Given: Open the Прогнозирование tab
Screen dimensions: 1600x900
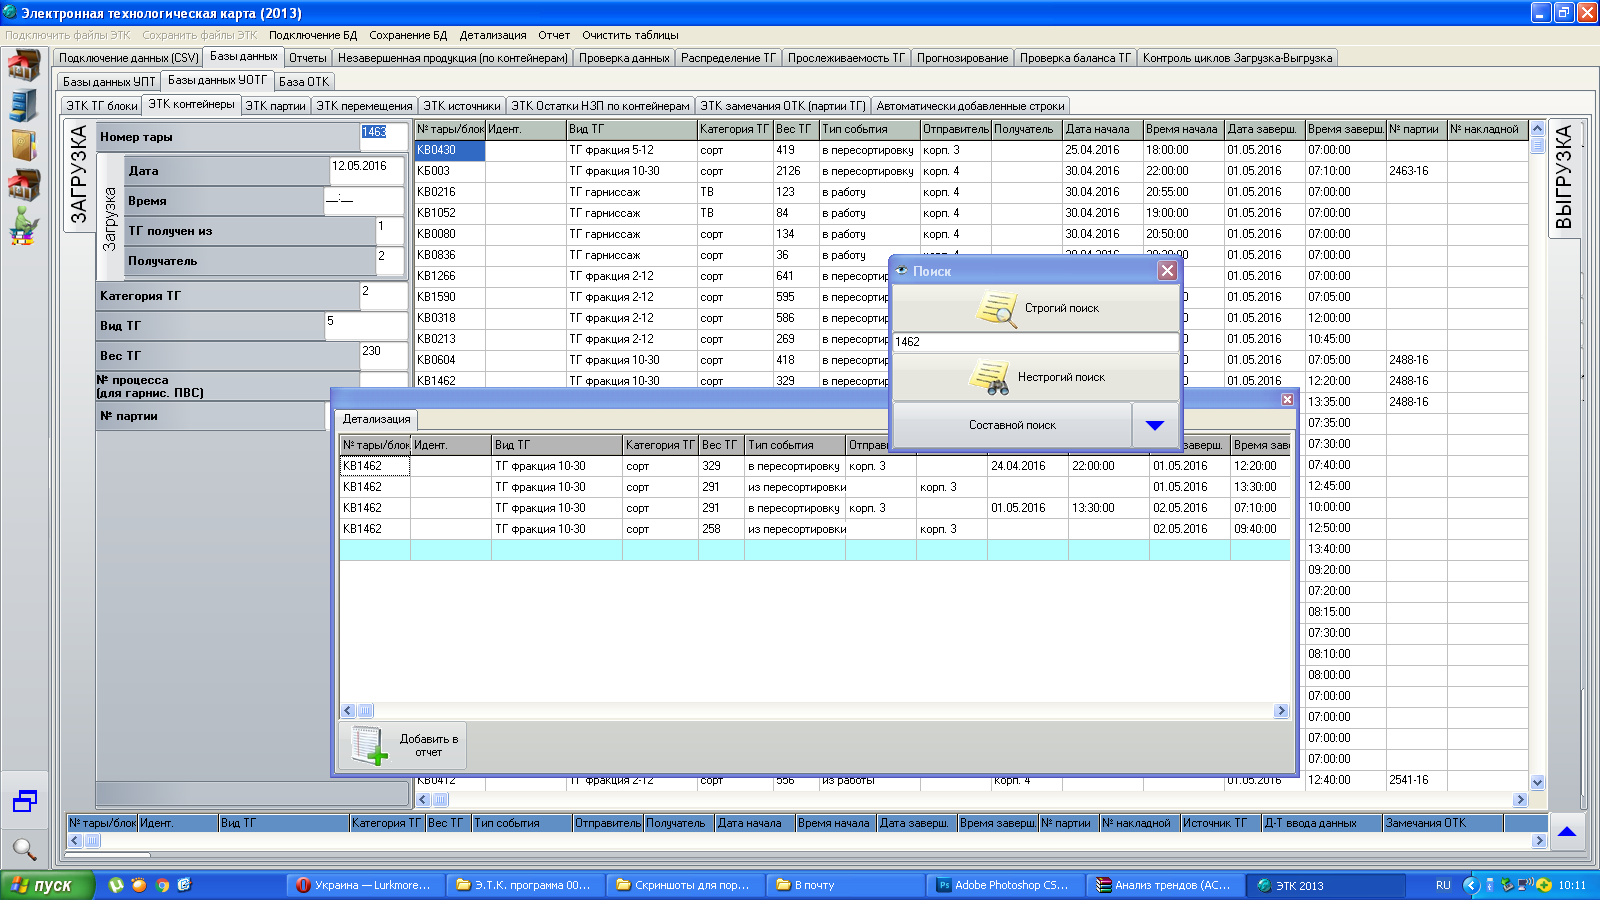Looking at the screenshot, I should (x=962, y=58).
